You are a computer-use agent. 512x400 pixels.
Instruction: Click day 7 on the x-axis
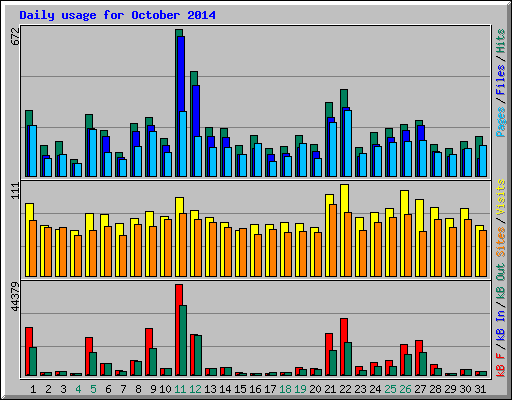tap(123, 389)
